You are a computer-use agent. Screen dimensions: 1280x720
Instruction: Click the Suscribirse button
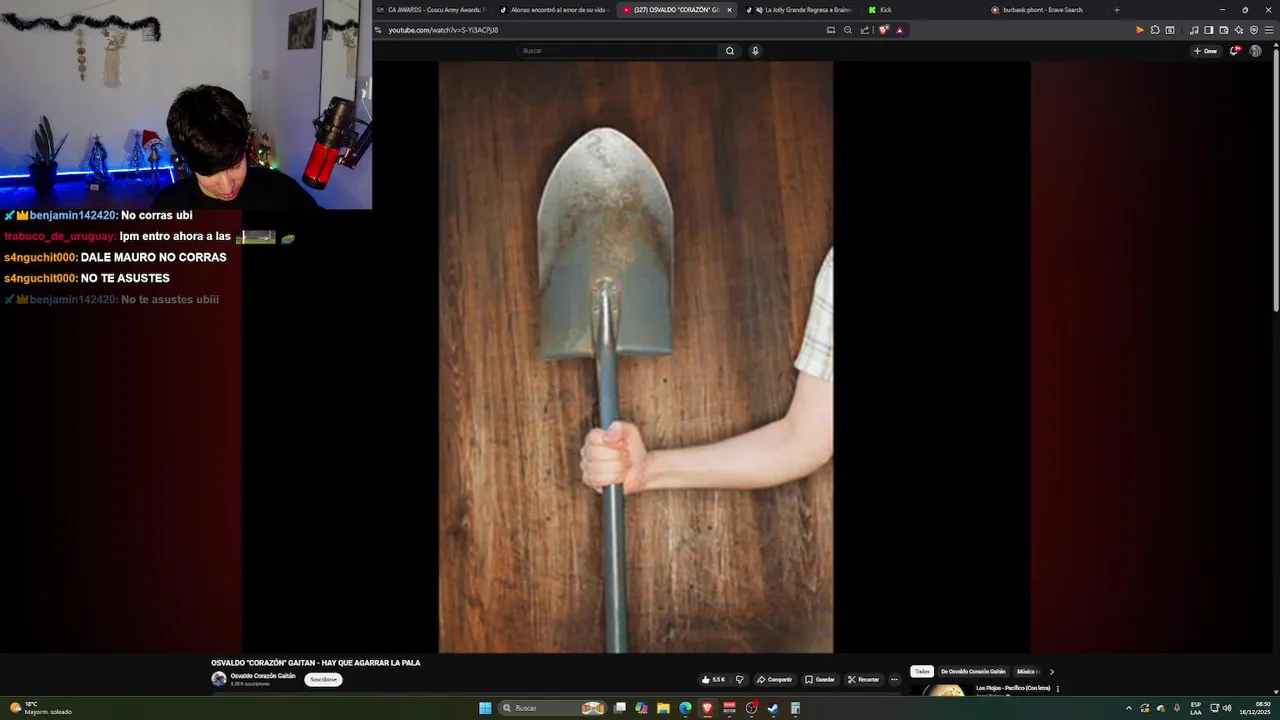pyautogui.click(x=323, y=679)
